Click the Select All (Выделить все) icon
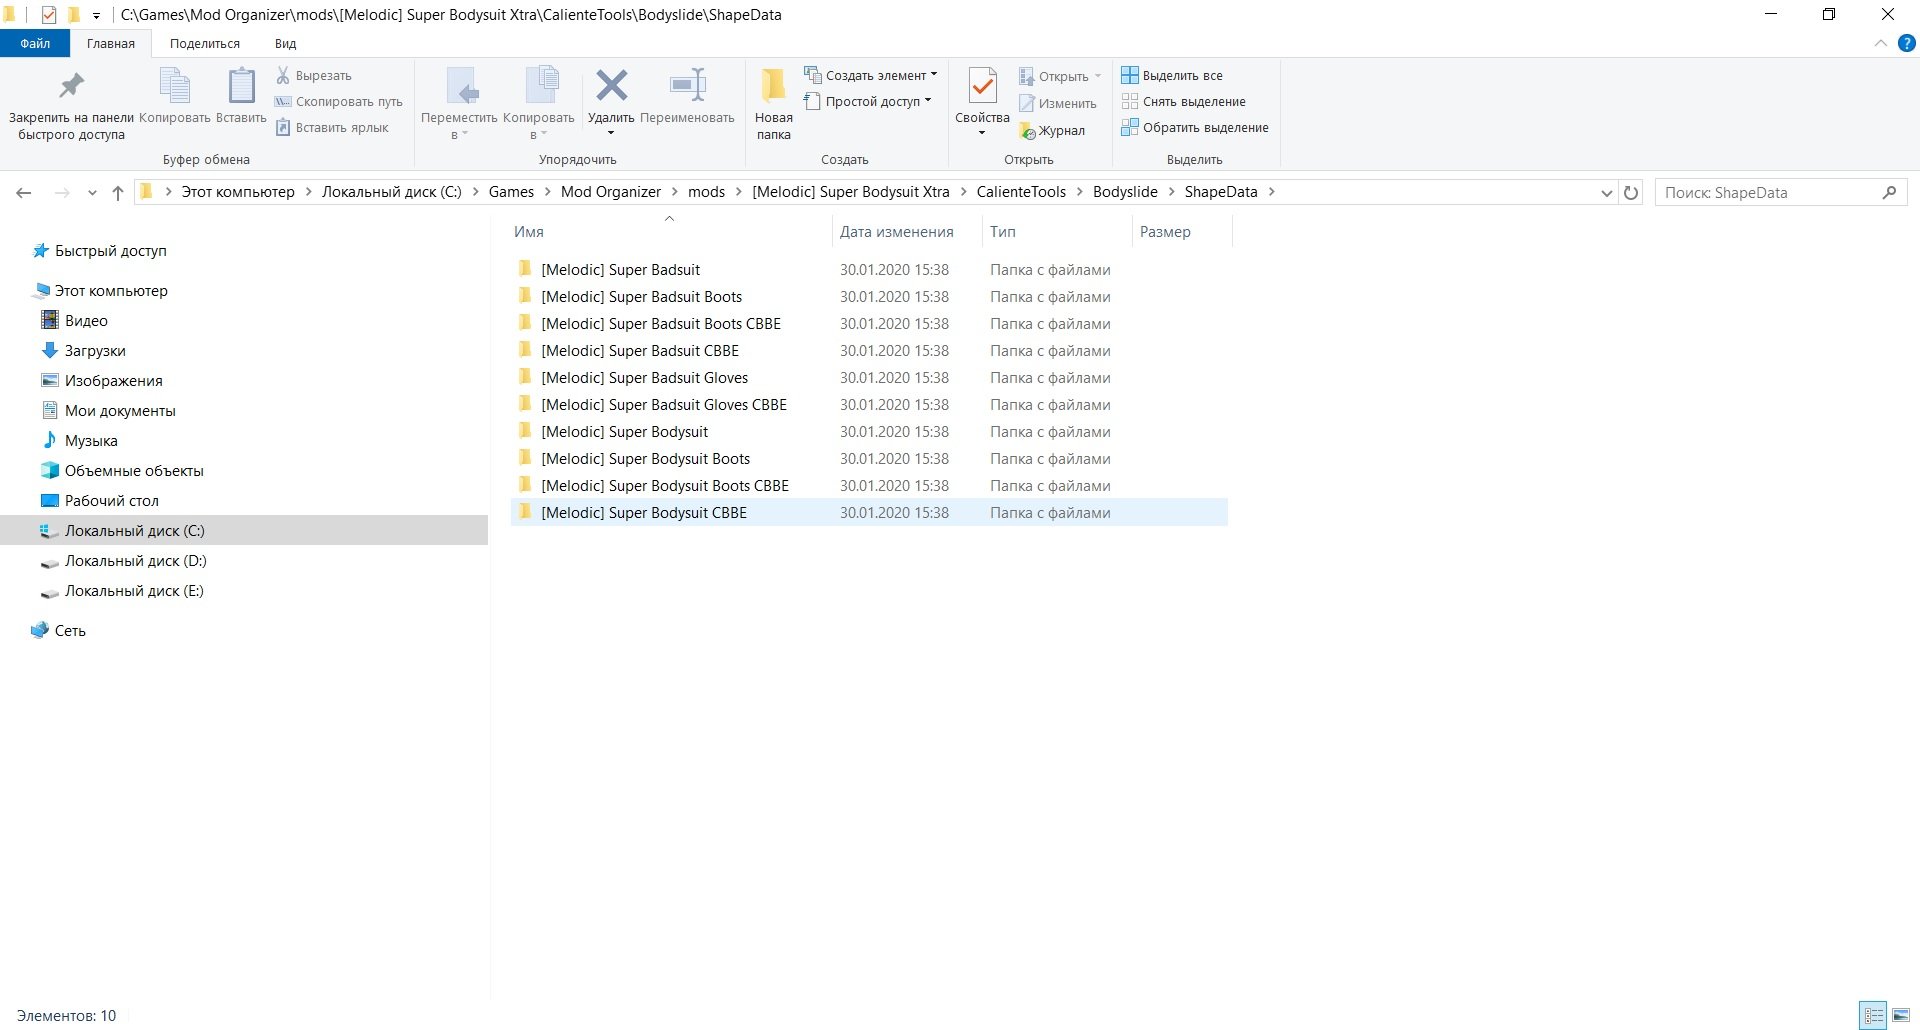 click(1130, 75)
